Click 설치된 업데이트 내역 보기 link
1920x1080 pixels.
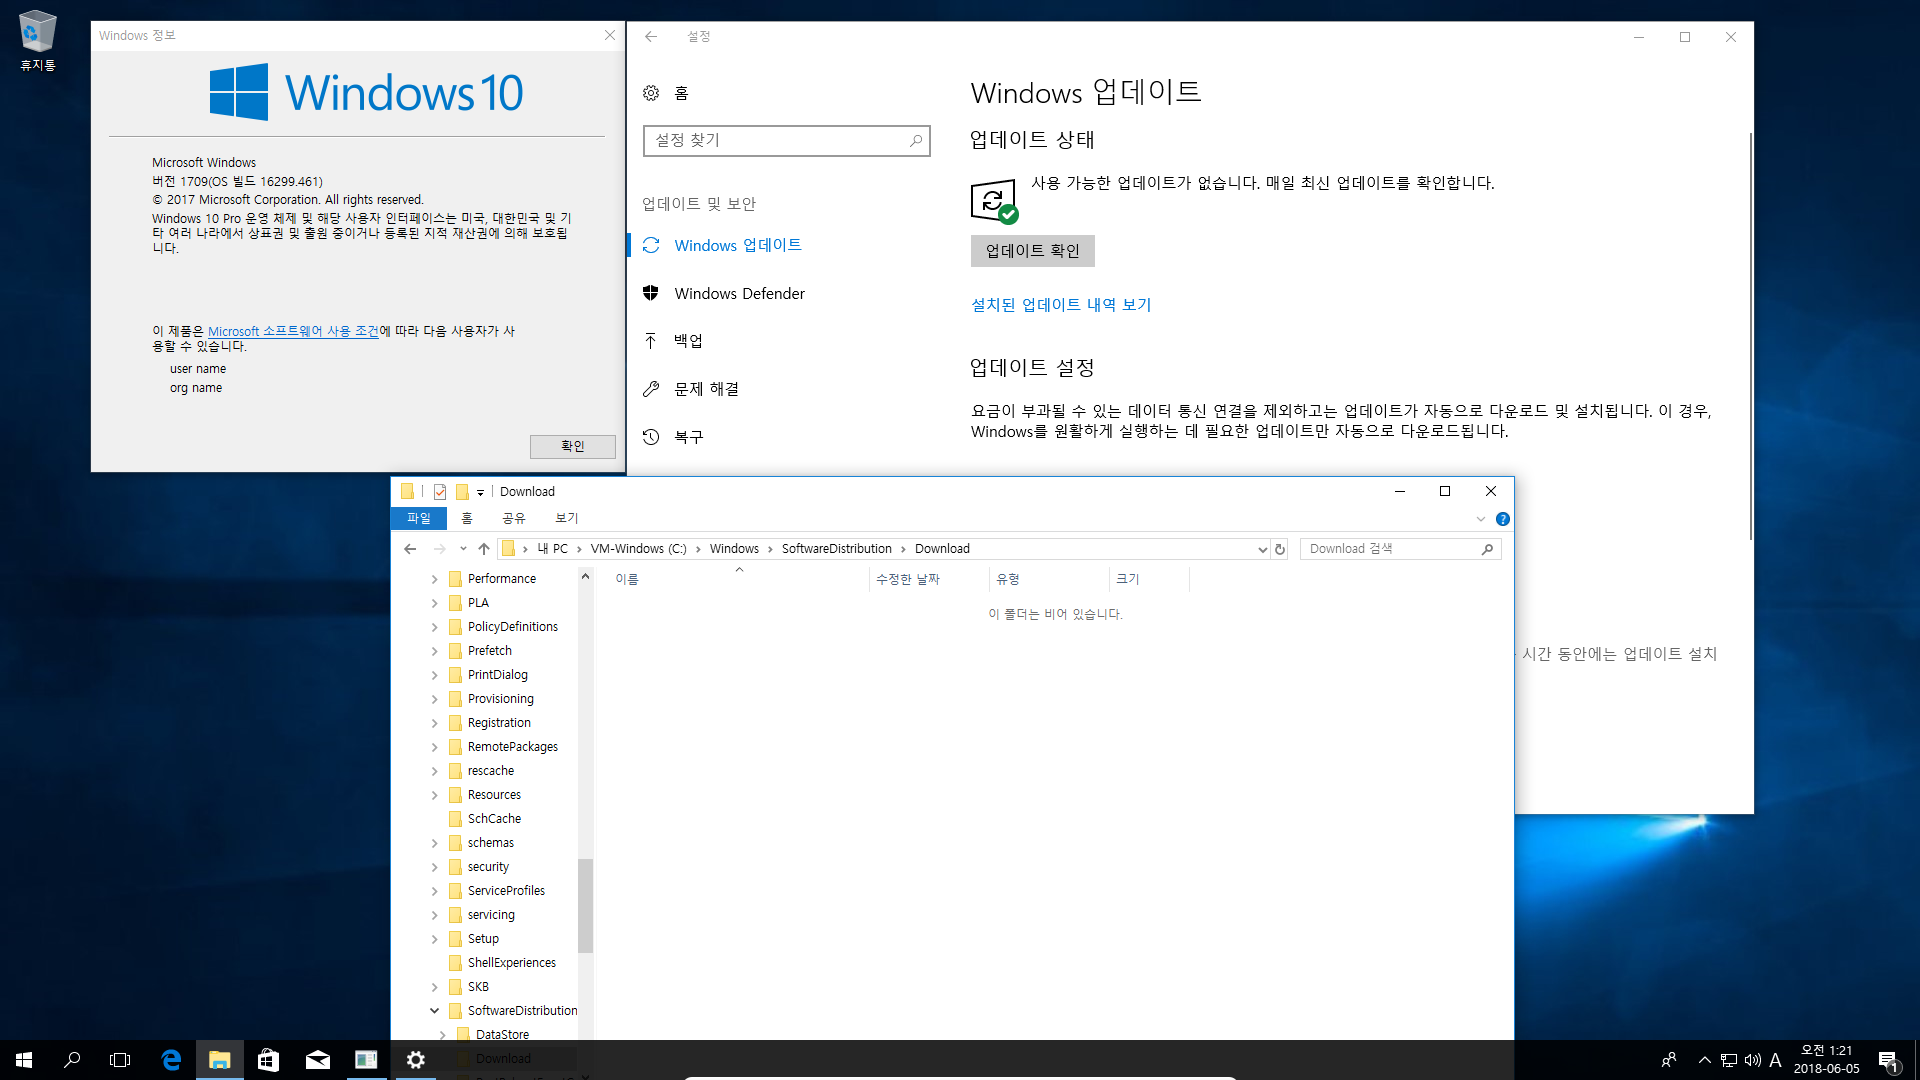[1062, 305]
